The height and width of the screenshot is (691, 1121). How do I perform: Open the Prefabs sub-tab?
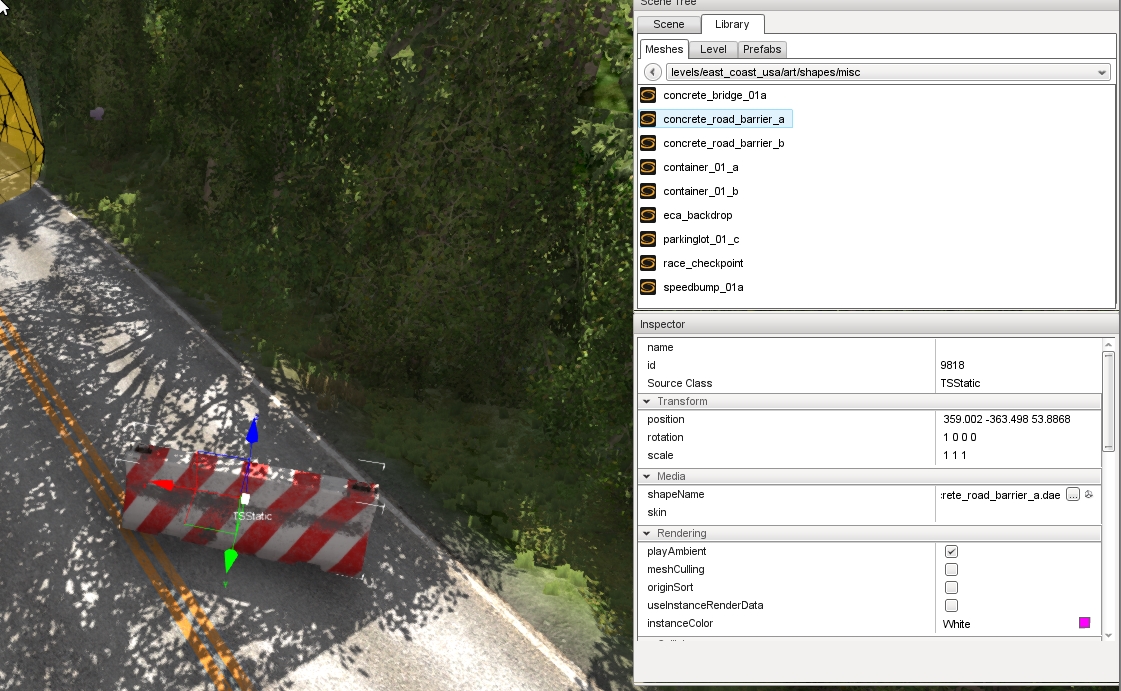pos(762,49)
